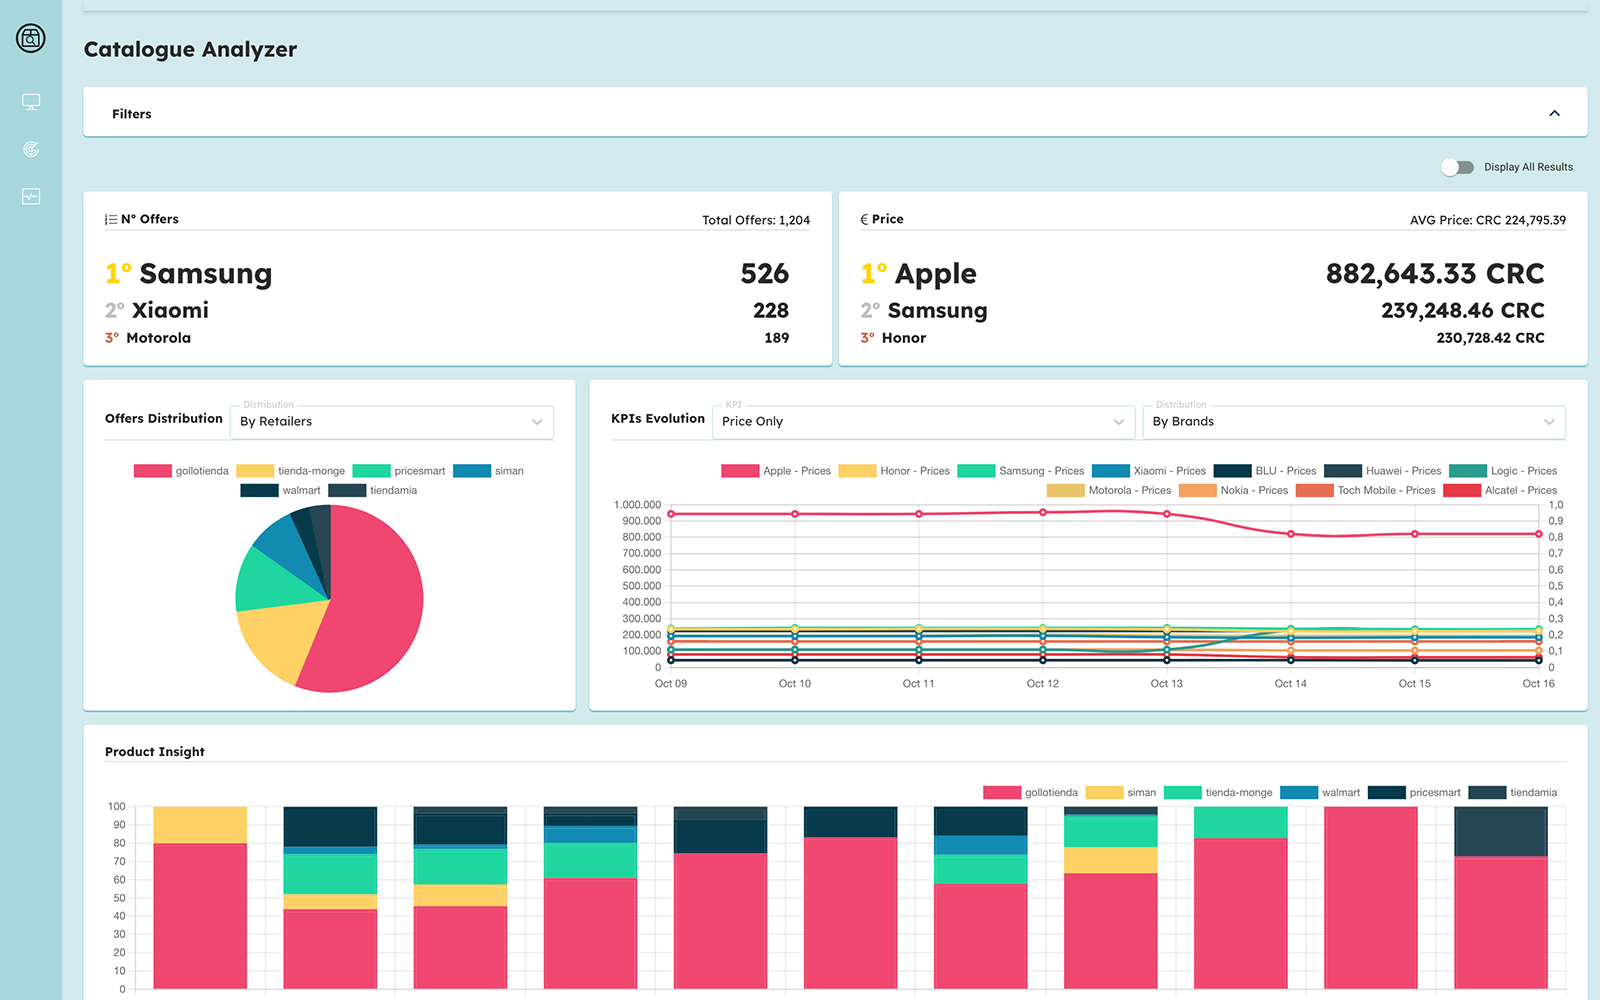Screen dimensions: 1600x1000
Task: Click the Oct 16 axis label
Action: [1538, 684]
